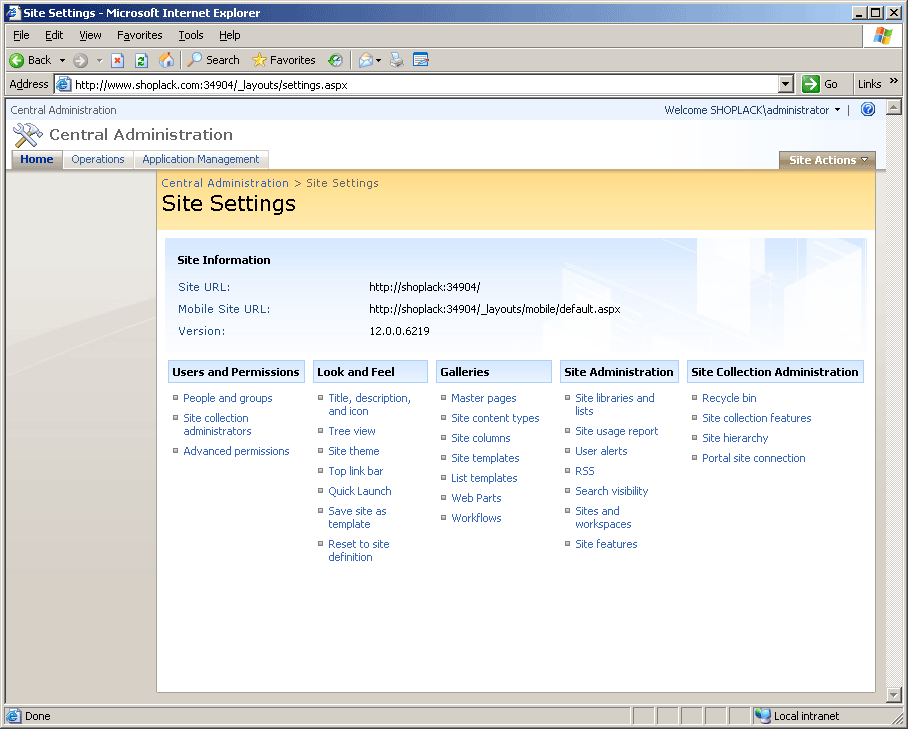This screenshot has width=908, height=729.
Task: Open the Site theme link
Action: (x=353, y=451)
